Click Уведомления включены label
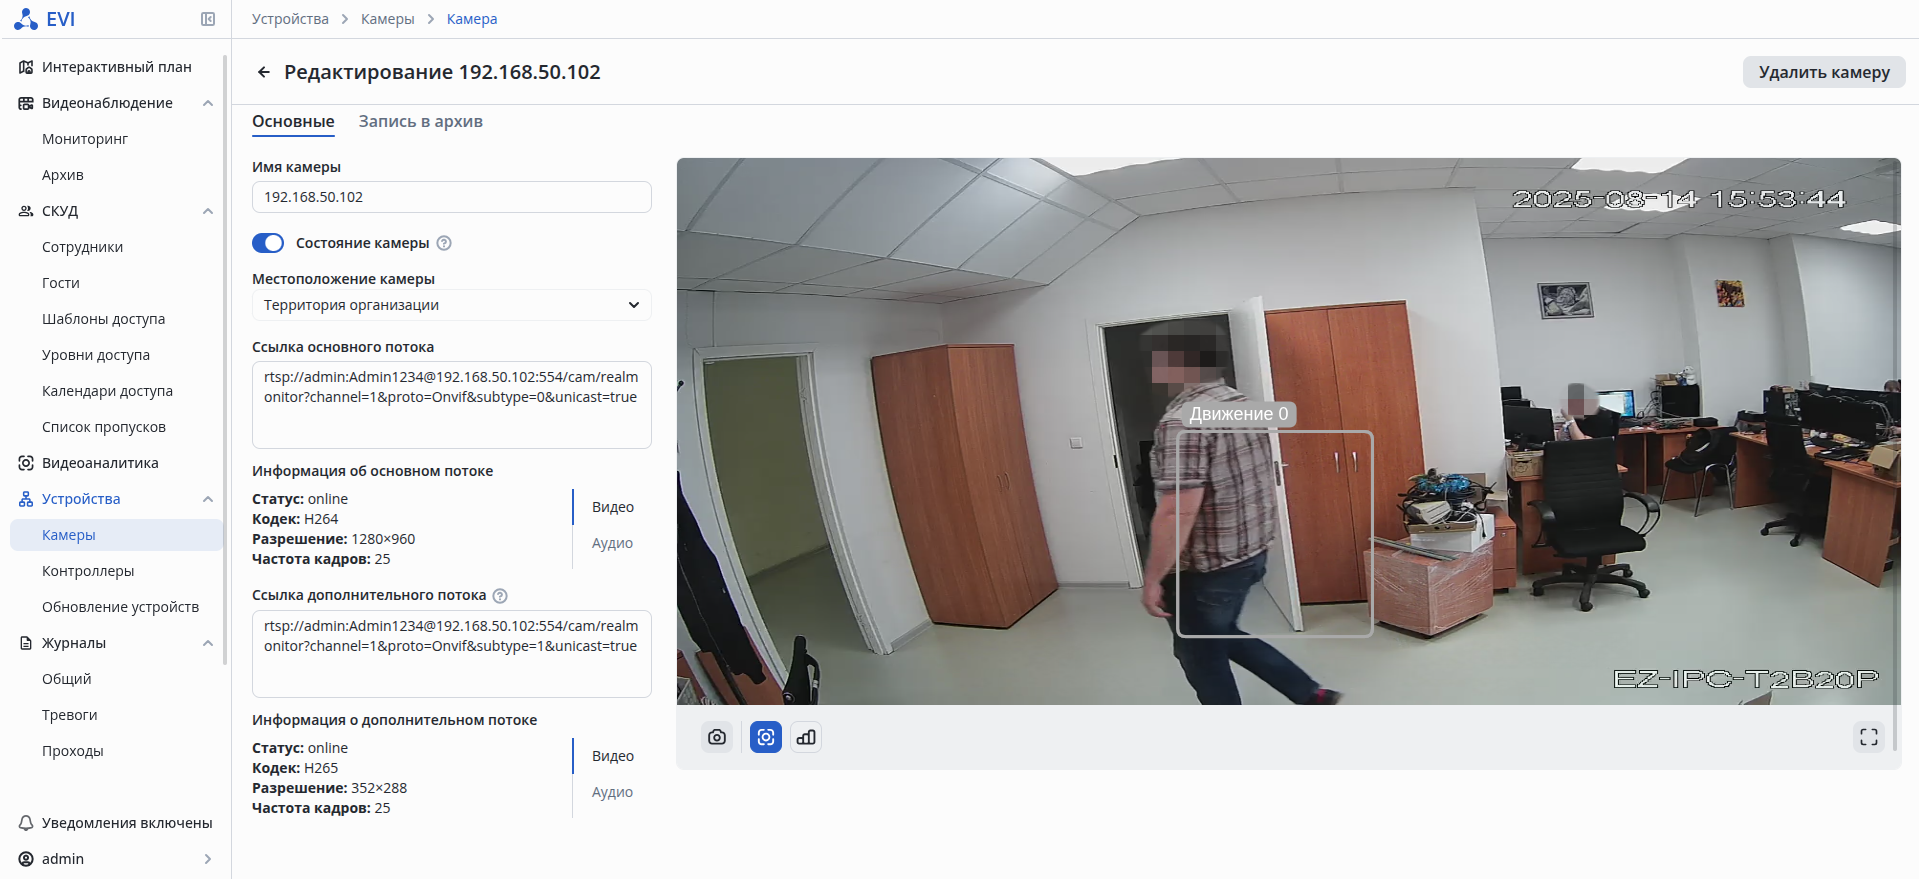Screen dimensions: 1919x880 [x=127, y=823]
